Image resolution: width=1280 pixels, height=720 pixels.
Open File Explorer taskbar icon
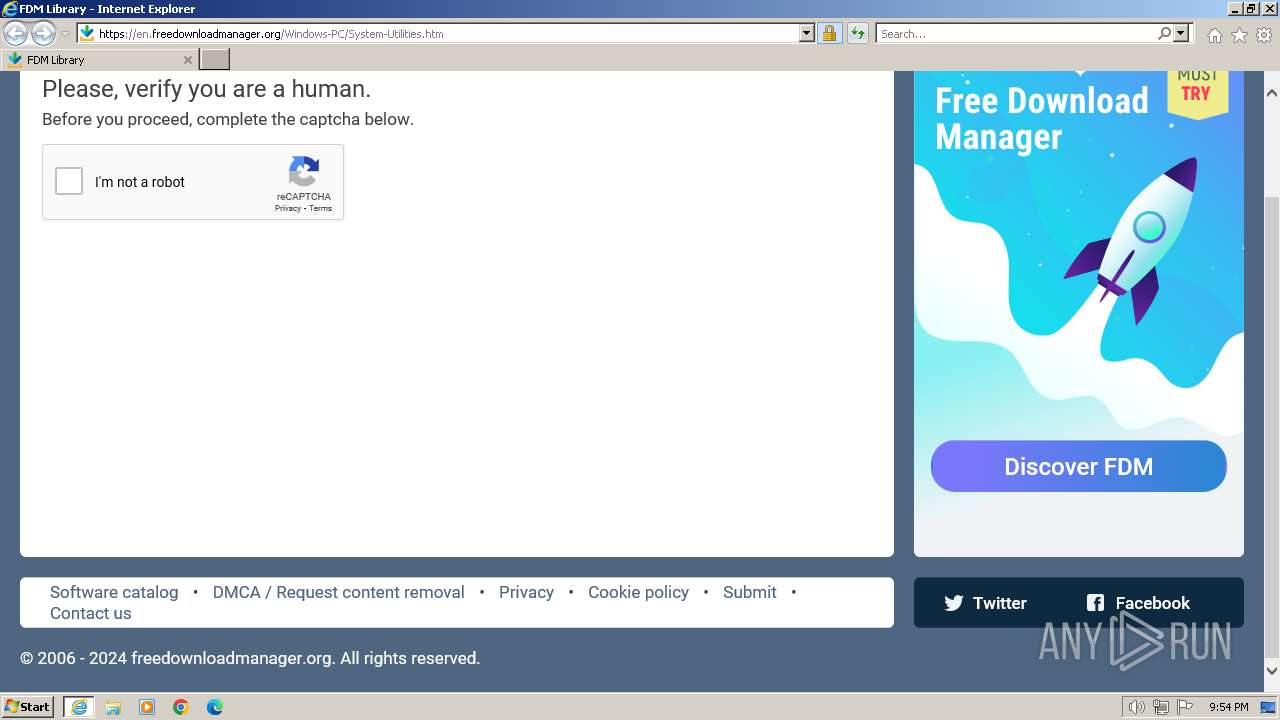point(113,707)
